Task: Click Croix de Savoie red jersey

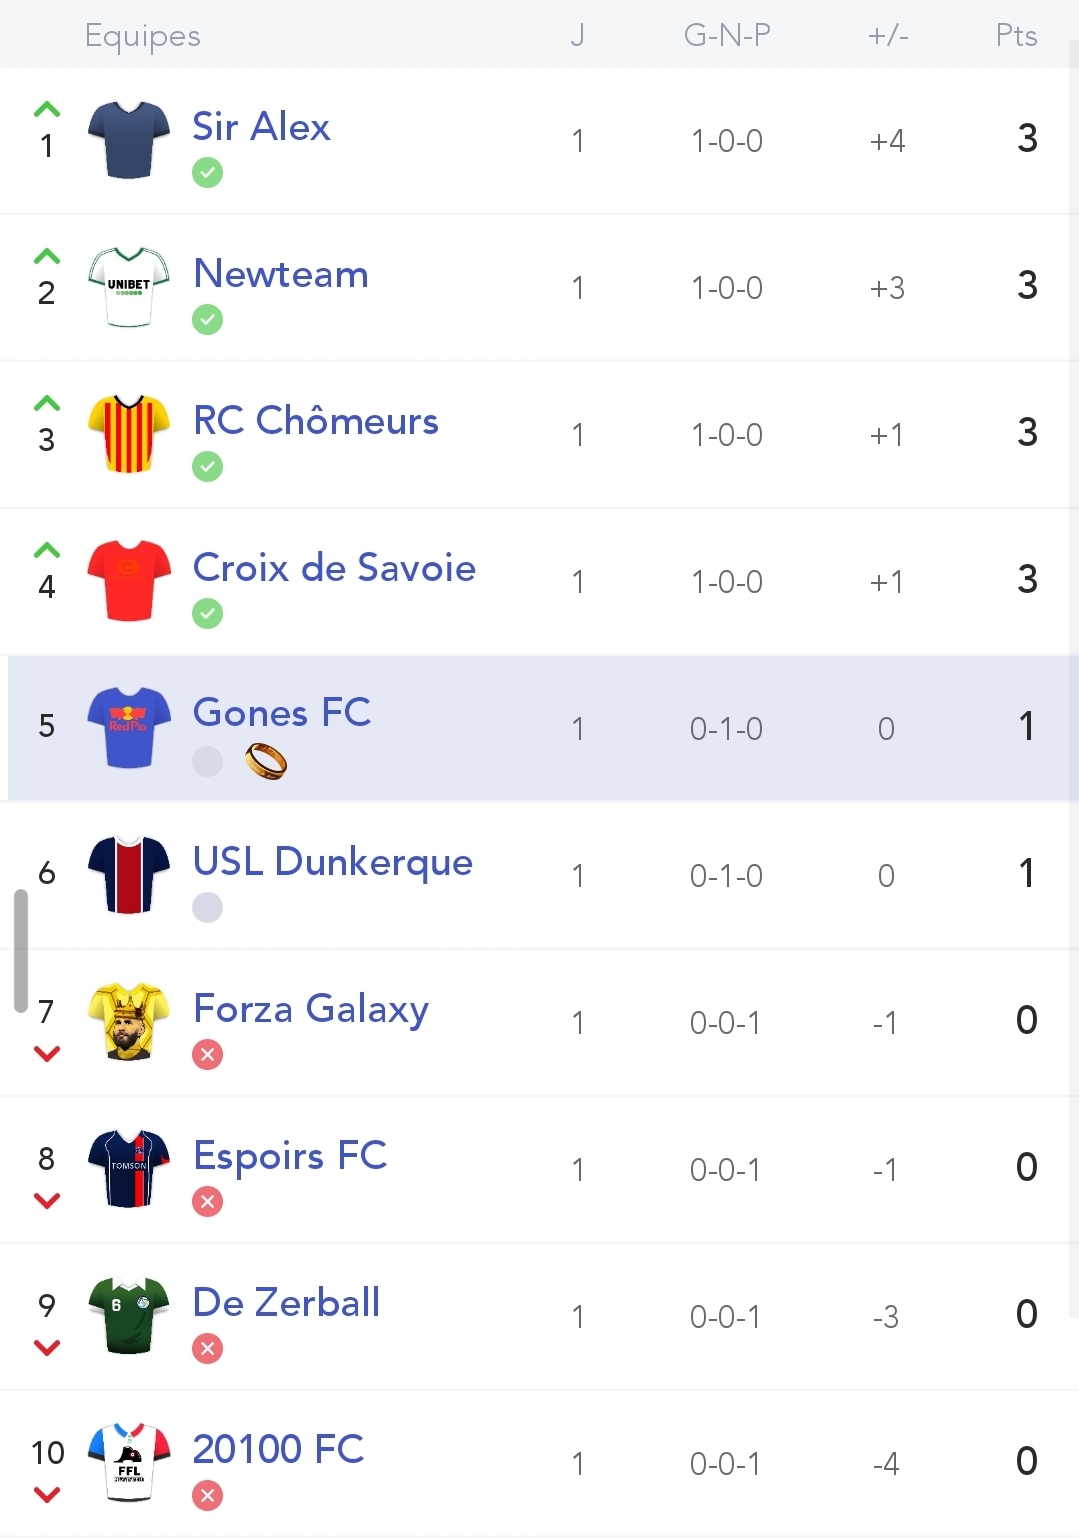Action: [129, 581]
